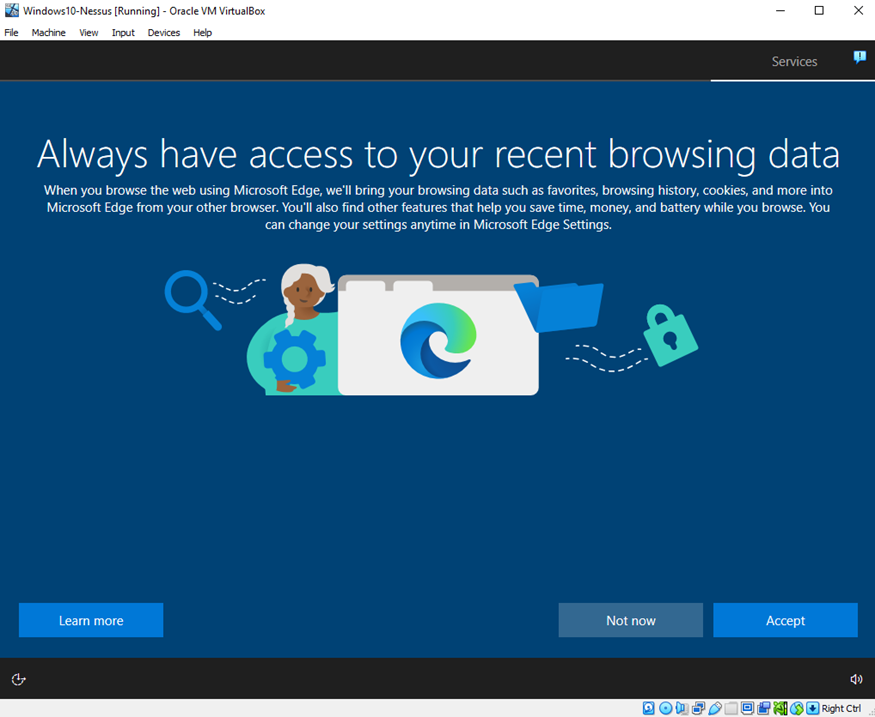This screenshot has height=717, width=875.
Task: Open the View menu
Action: 89,33
